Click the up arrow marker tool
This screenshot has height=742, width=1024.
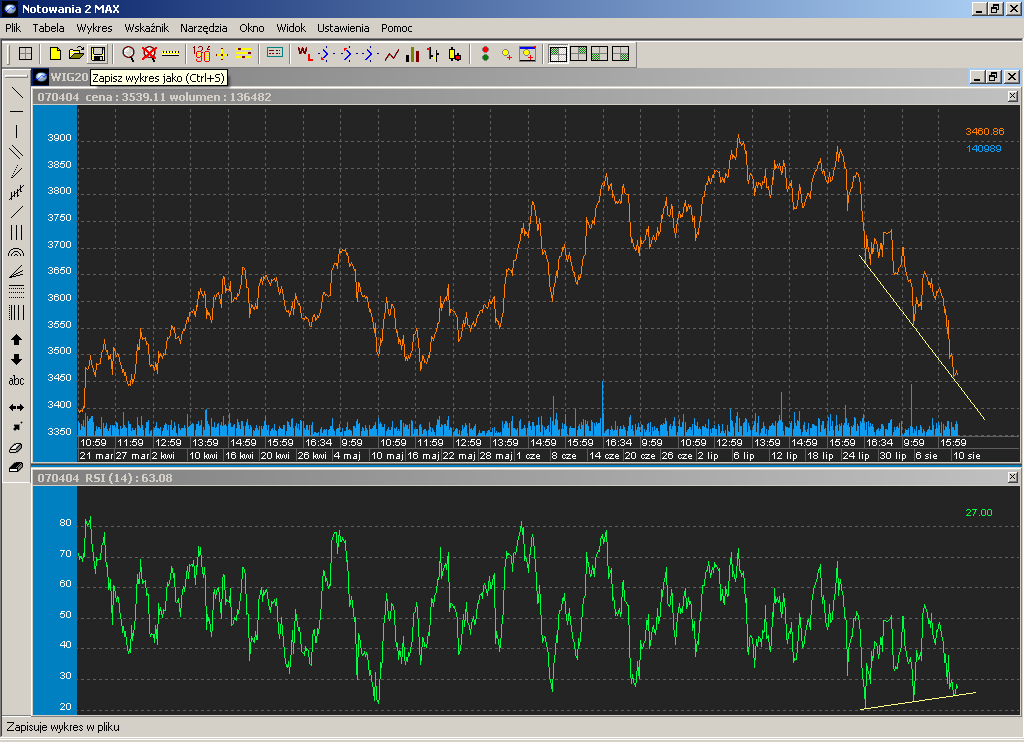(16, 340)
